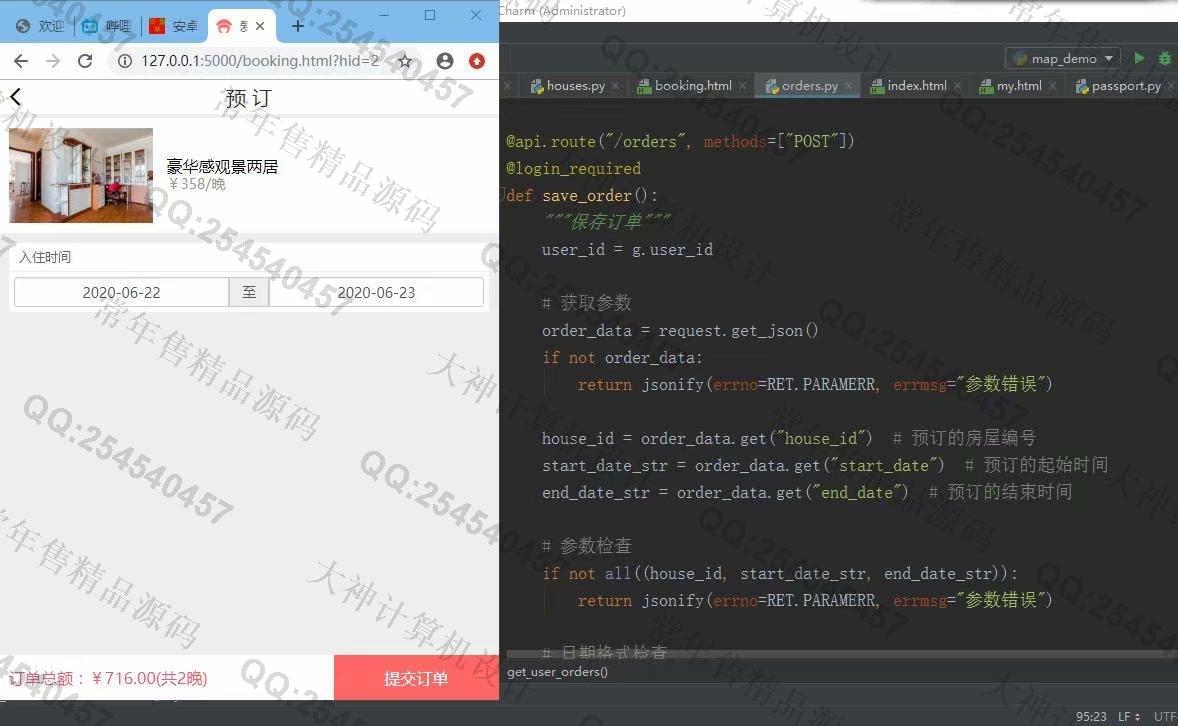The height and width of the screenshot is (726, 1178).
Task: Start debugging with the bug icon
Action: (x=1164, y=59)
